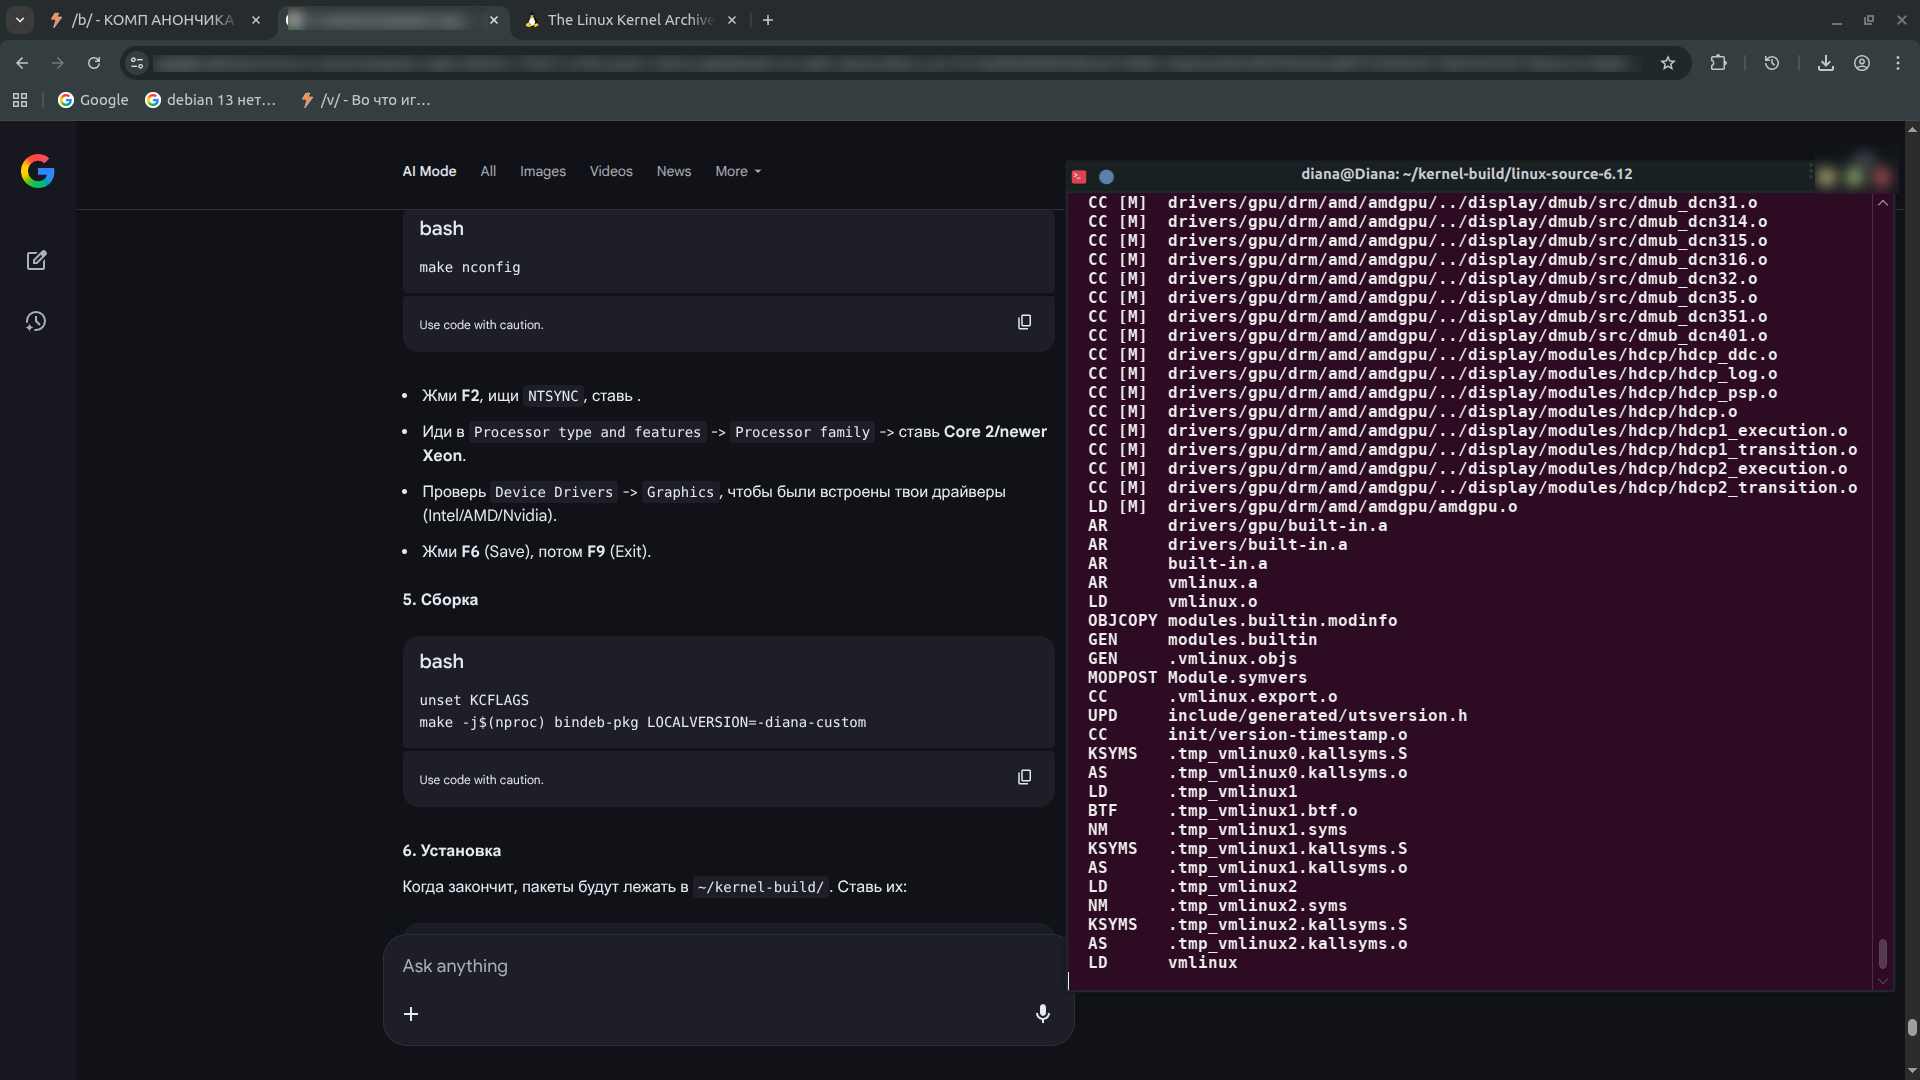Open AI Mode history clock icon
This screenshot has width=1920, height=1080.
point(36,321)
